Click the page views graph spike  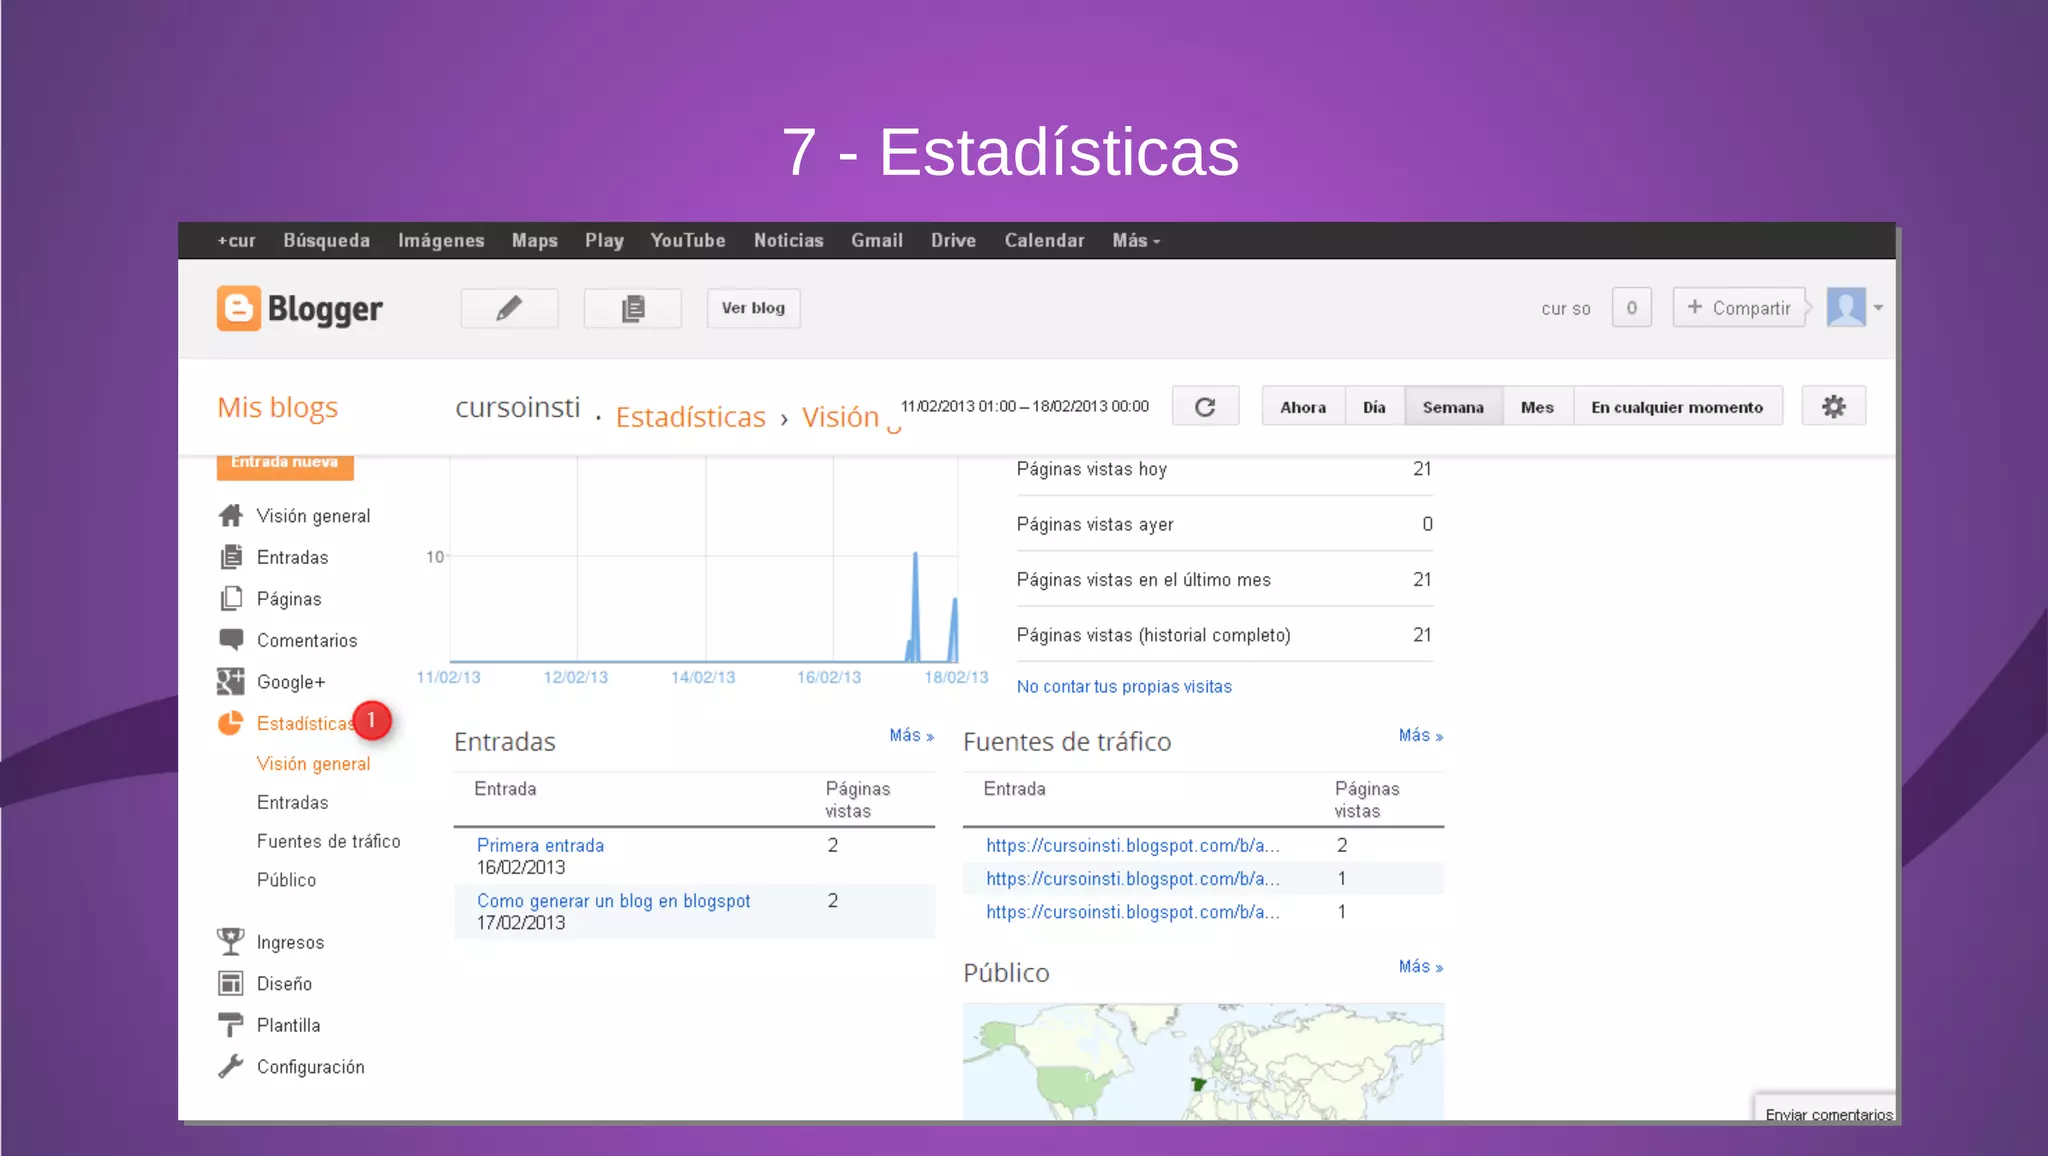(915, 606)
